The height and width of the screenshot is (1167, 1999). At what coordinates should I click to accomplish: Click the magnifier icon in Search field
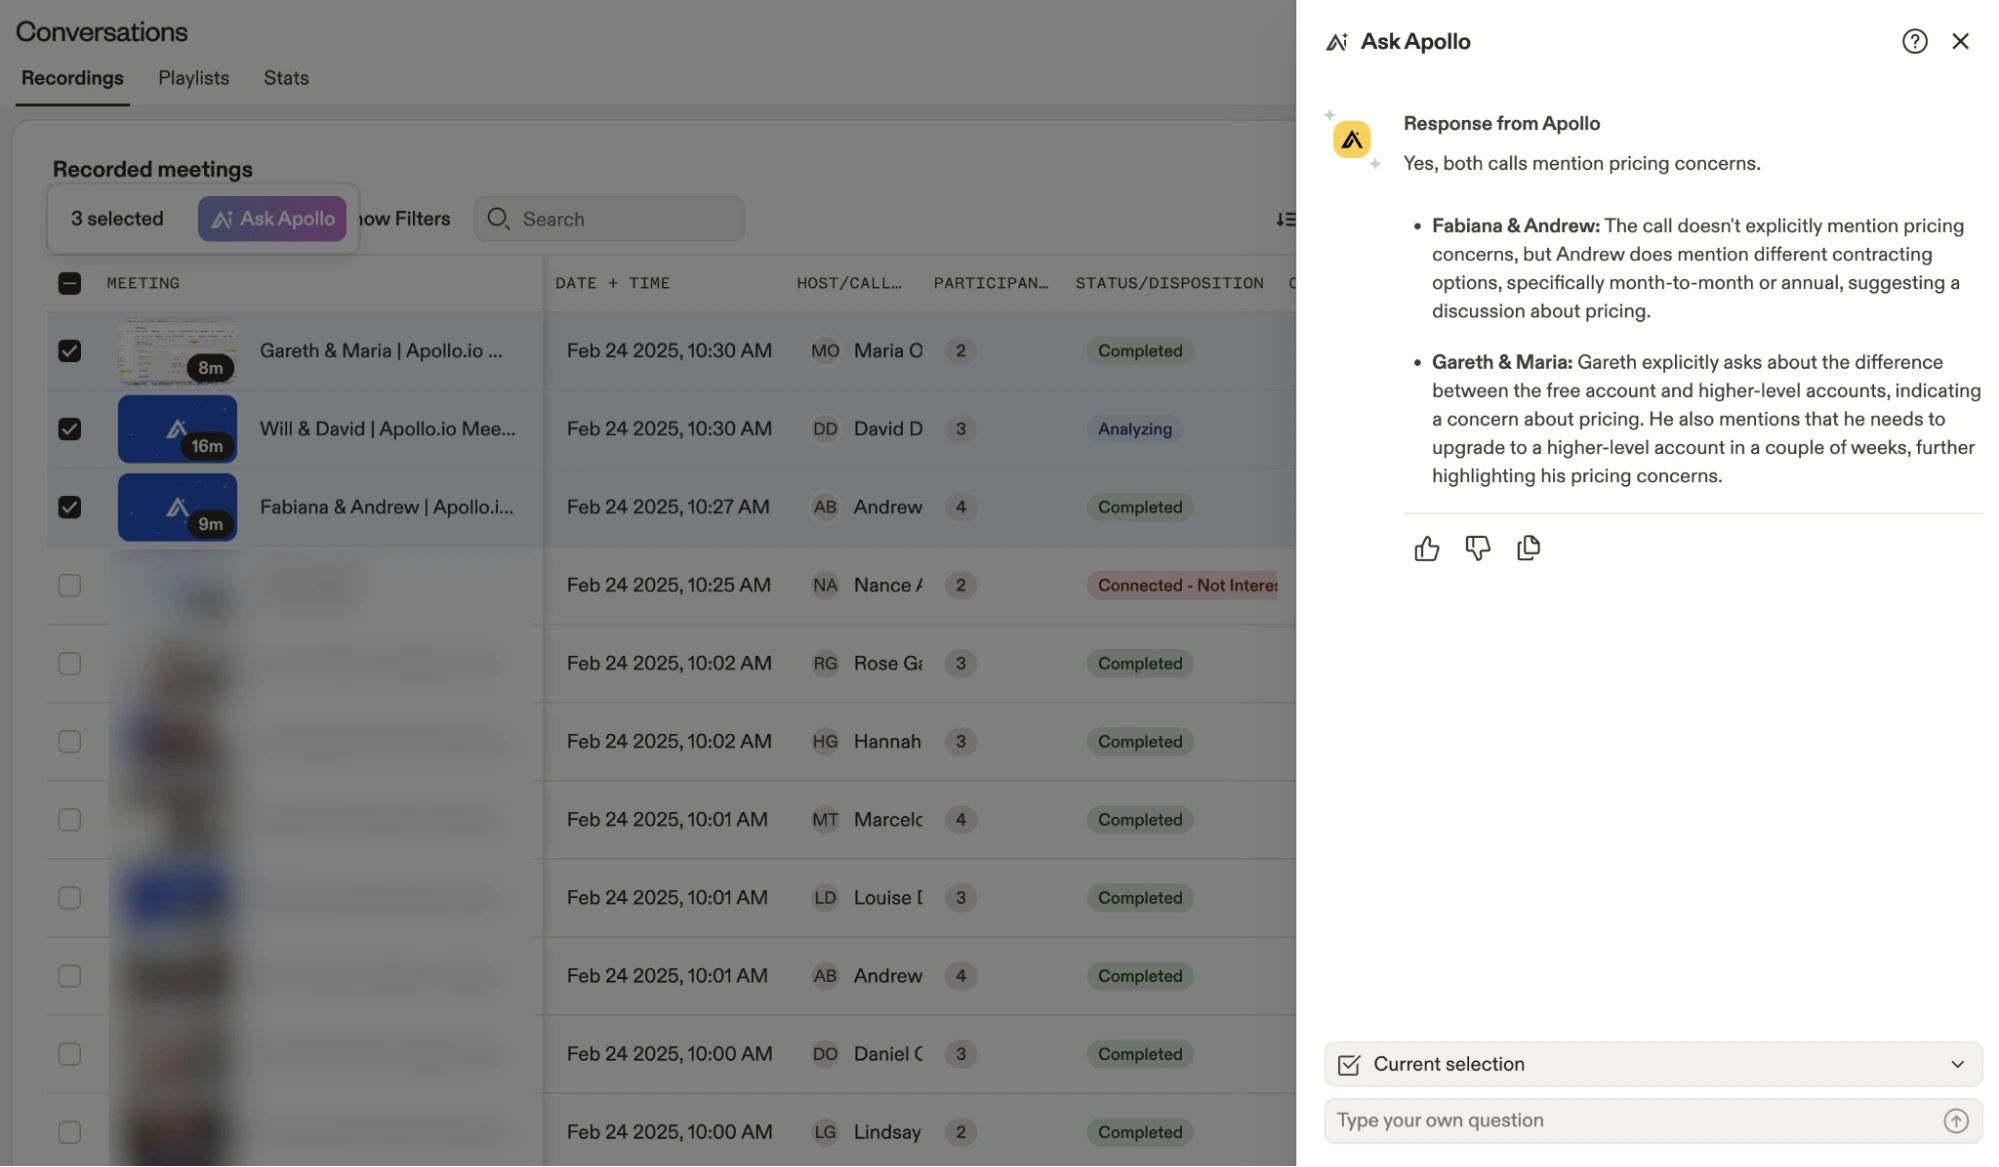tap(498, 219)
